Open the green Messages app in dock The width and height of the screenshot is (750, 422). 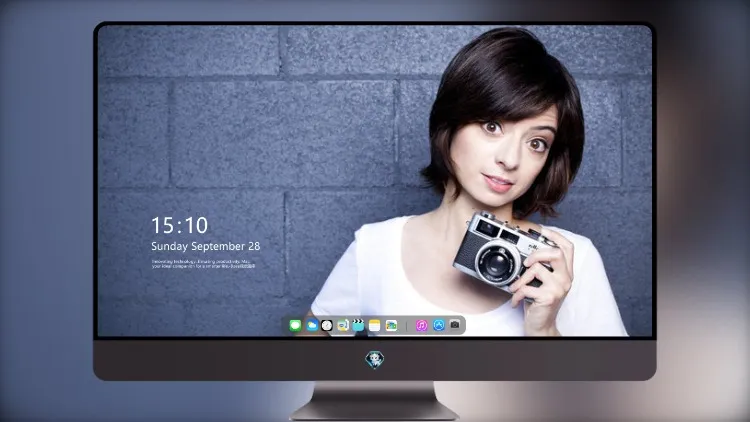295,325
